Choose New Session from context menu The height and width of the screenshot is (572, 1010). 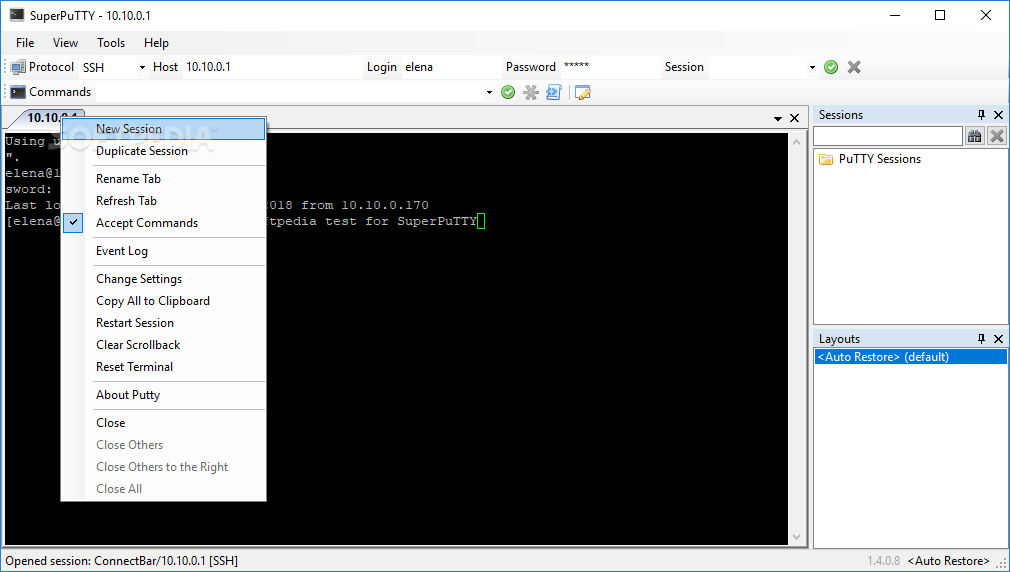(x=164, y=129)
